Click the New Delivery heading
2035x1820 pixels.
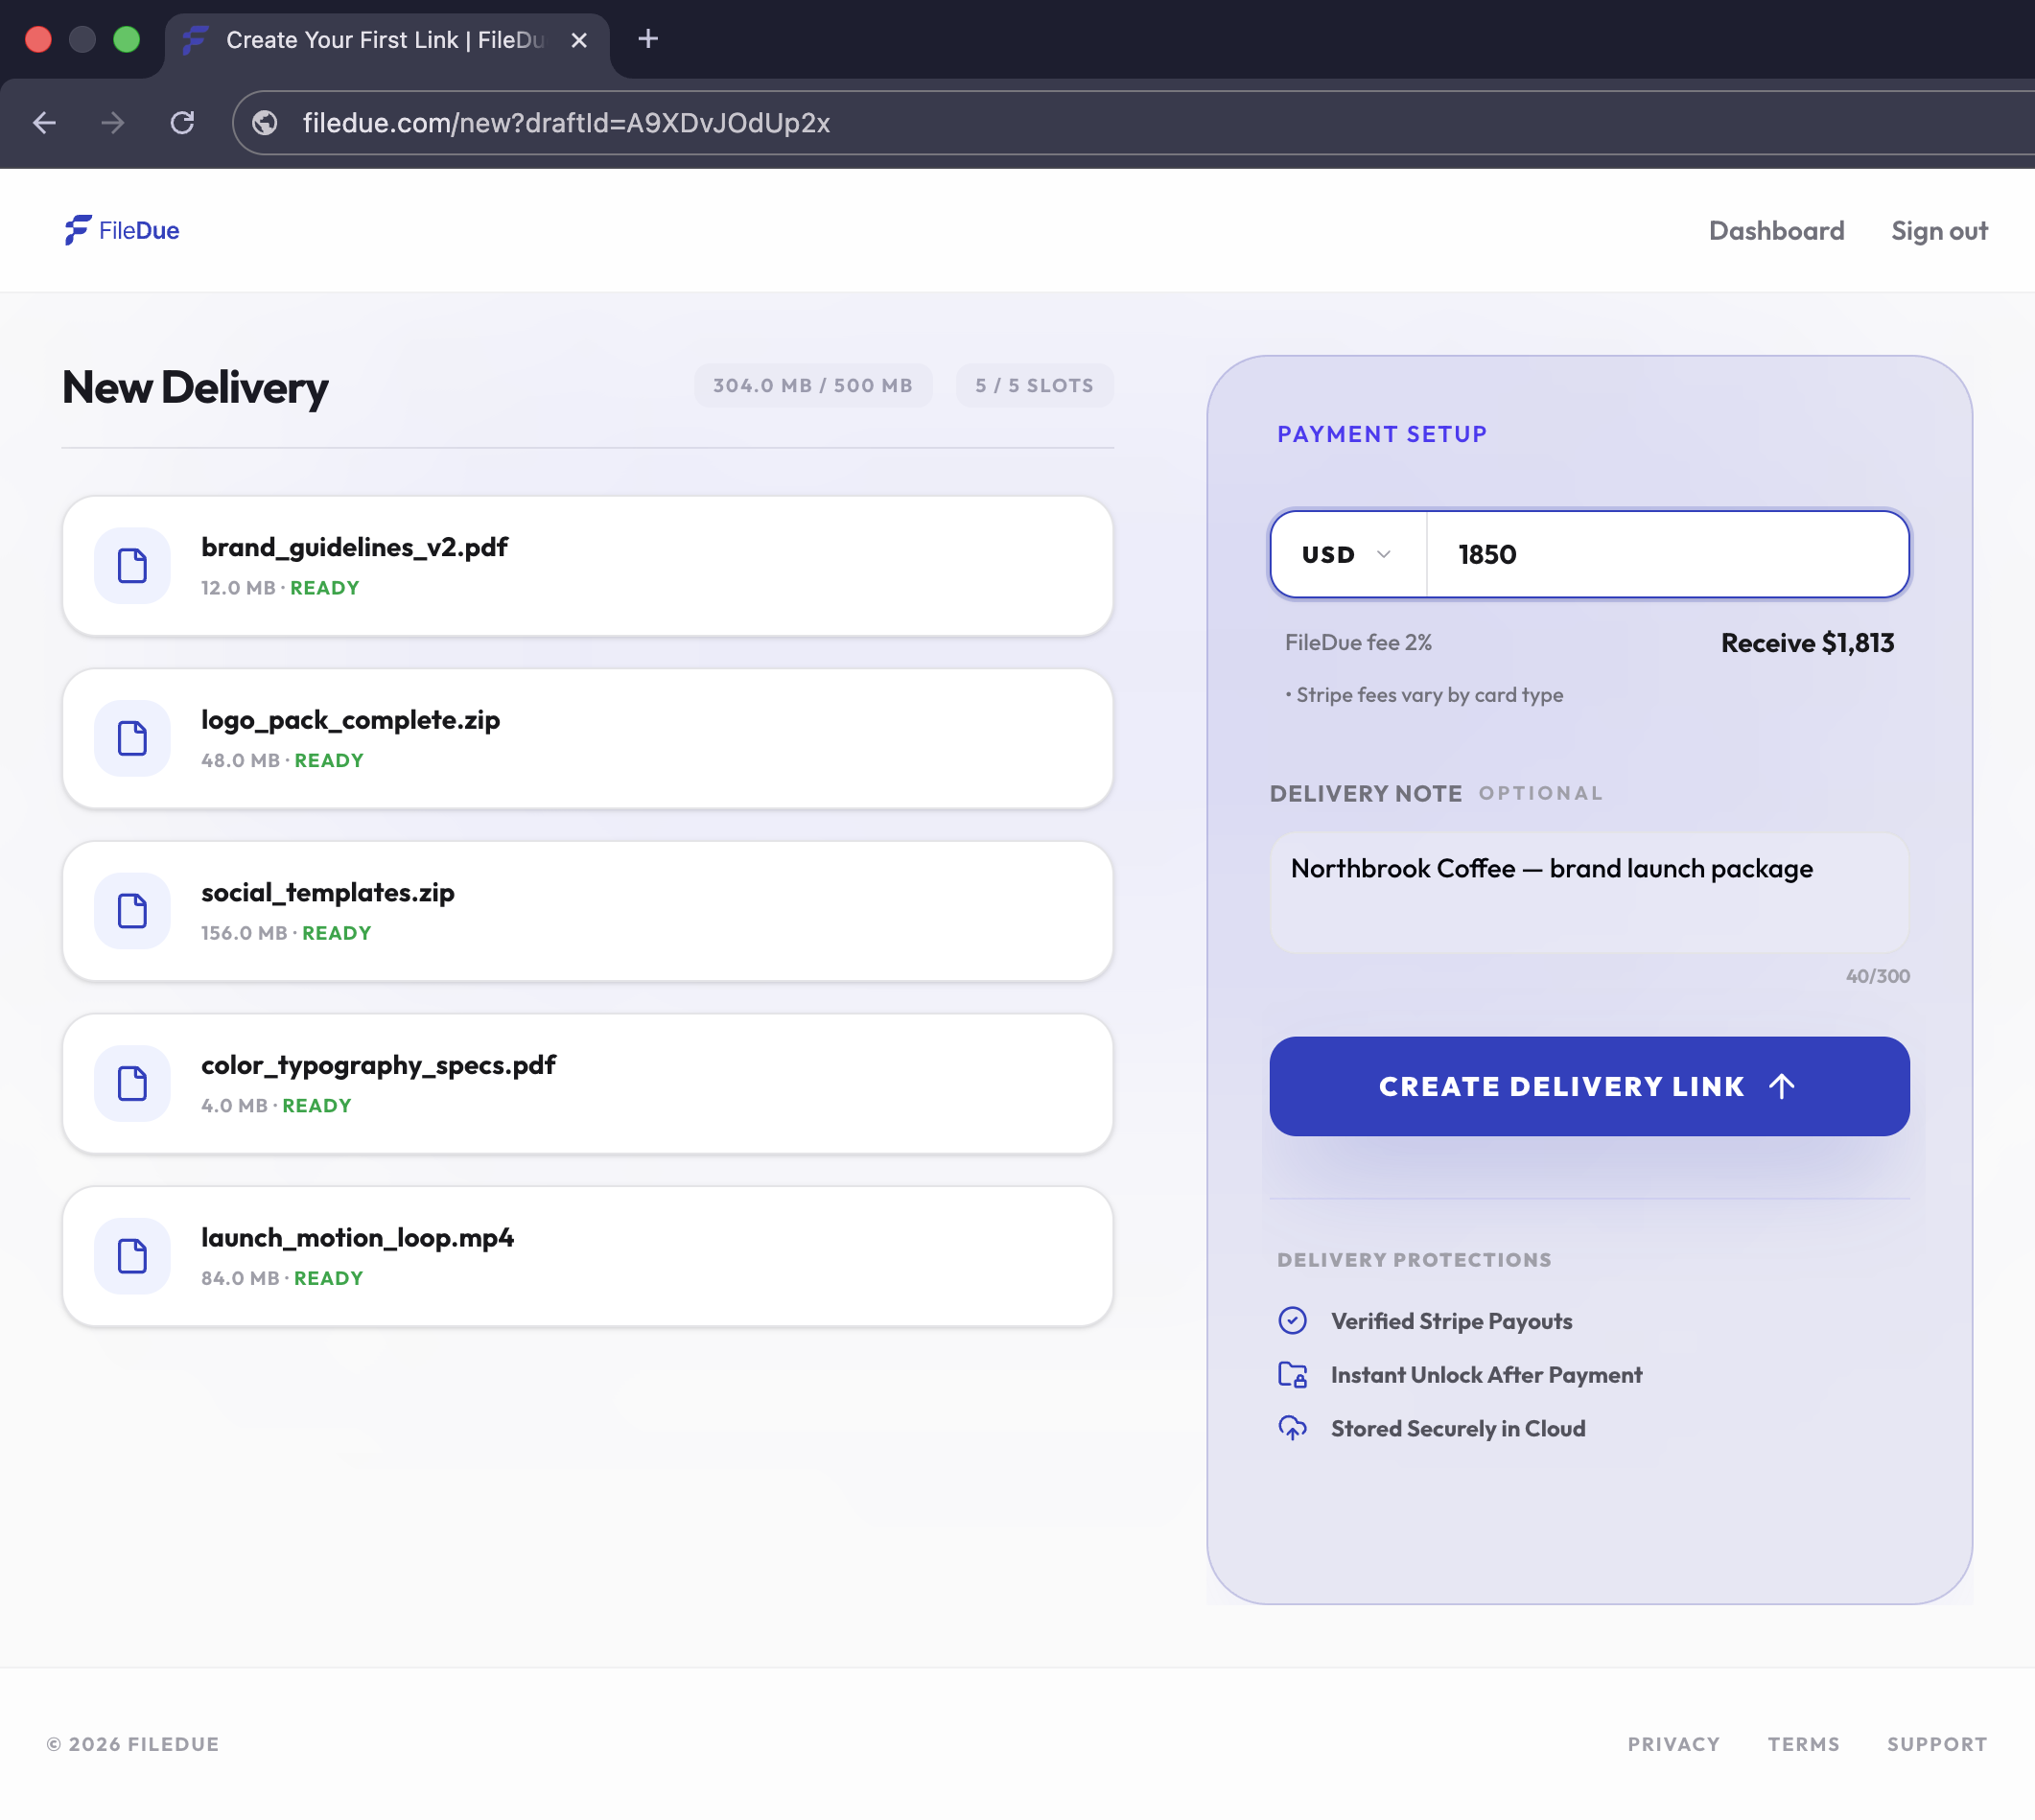pyautogui.click(x=195, y=387)
